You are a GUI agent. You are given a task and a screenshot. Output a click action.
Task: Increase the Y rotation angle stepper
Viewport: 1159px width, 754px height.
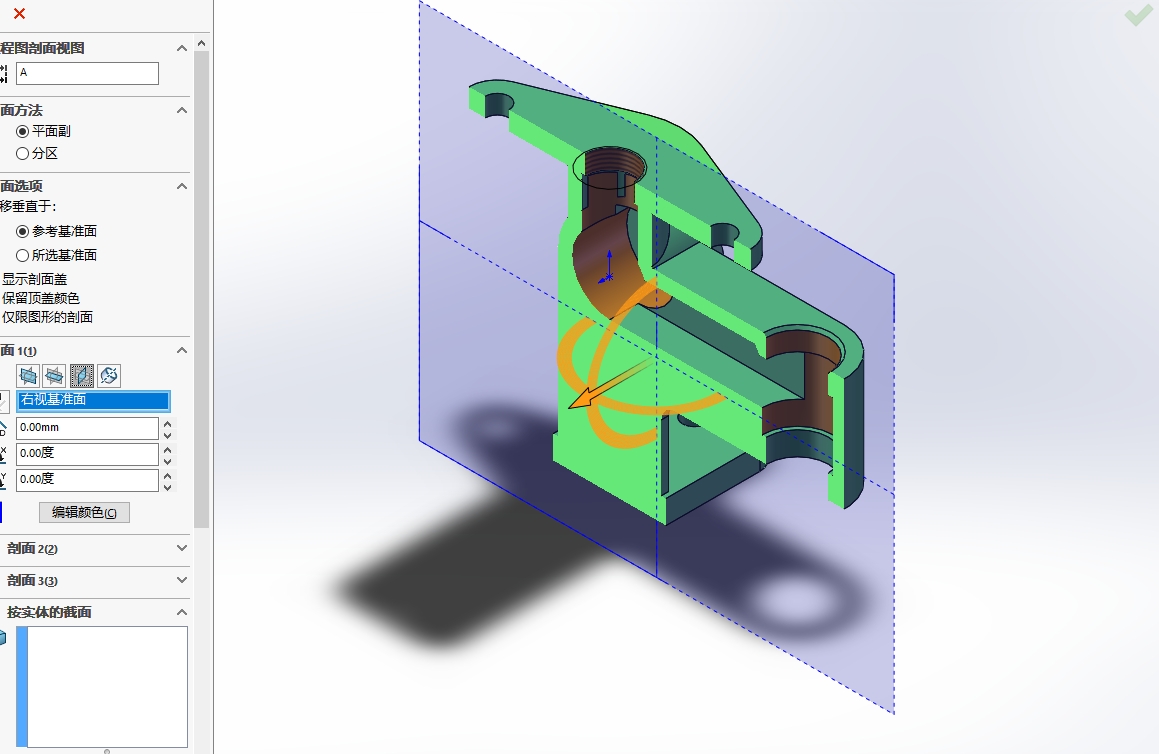coord(168,475)
